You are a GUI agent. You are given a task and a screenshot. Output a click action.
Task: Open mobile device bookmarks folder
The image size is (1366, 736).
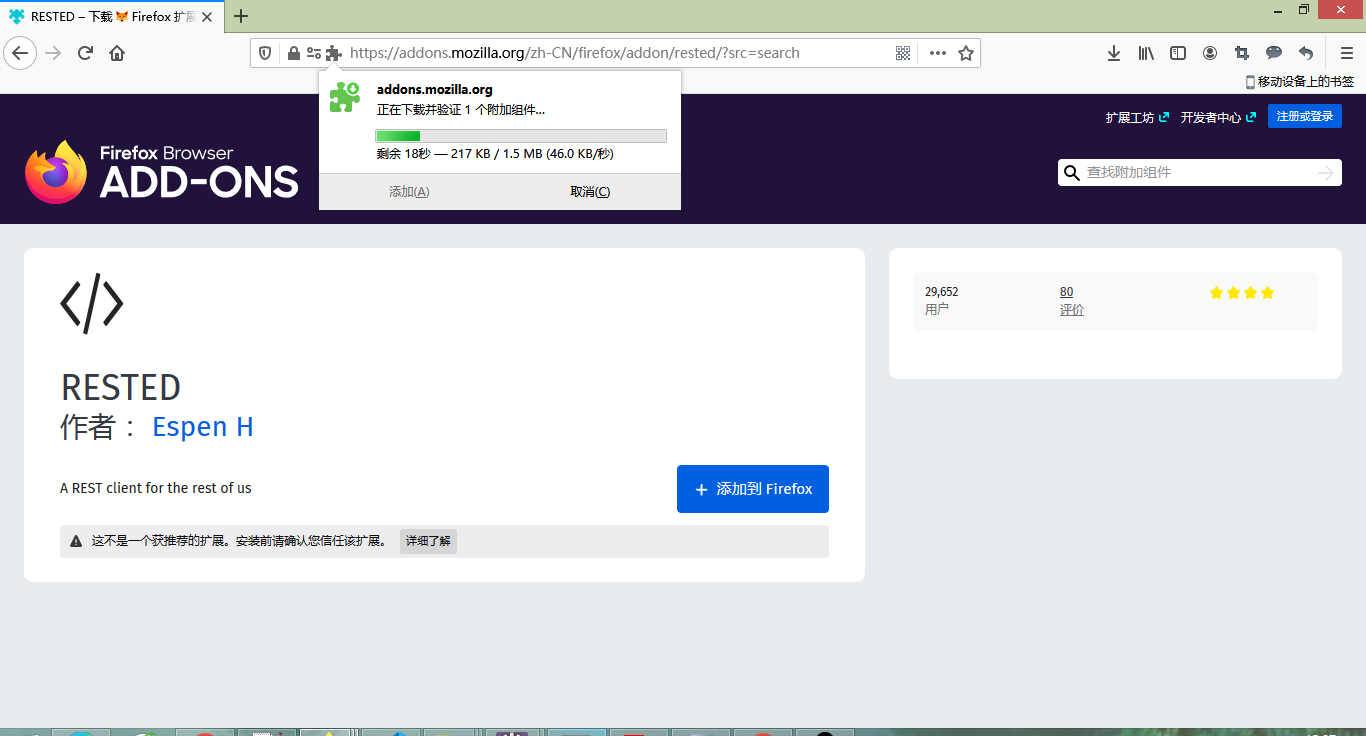1300,82
